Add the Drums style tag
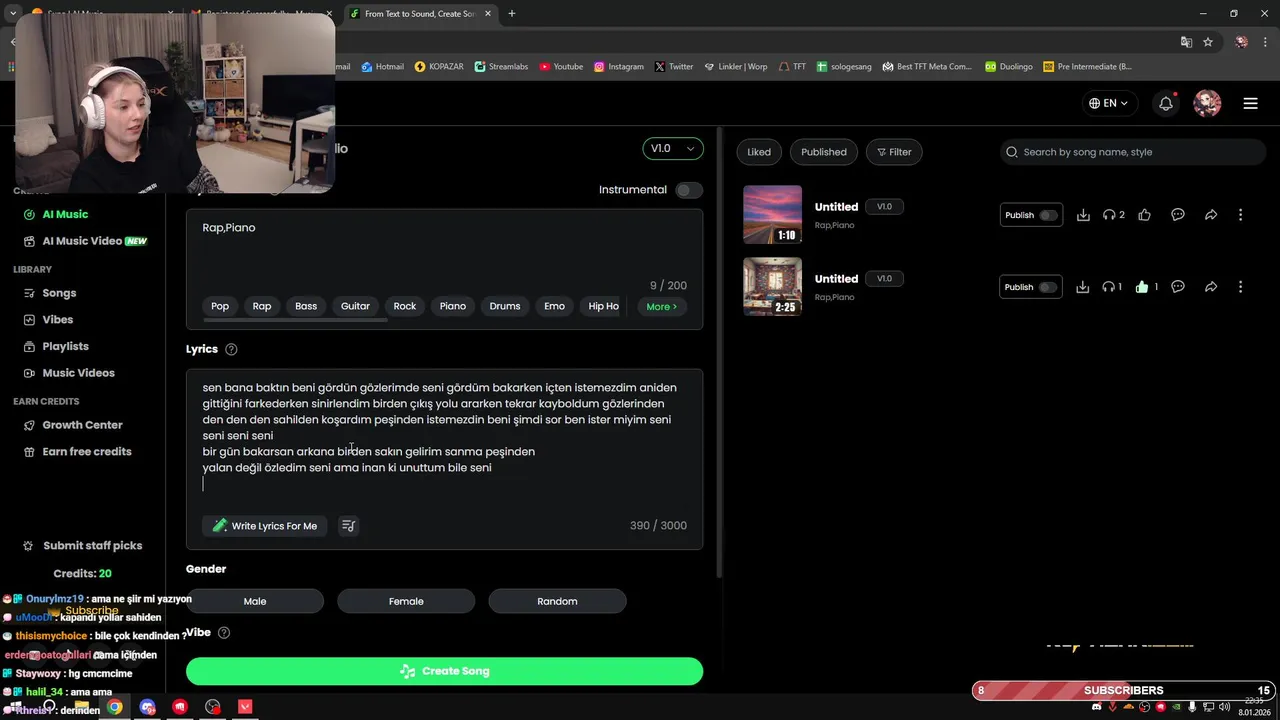The height and width of the screenshot is (720, 1280). [505, 306]
